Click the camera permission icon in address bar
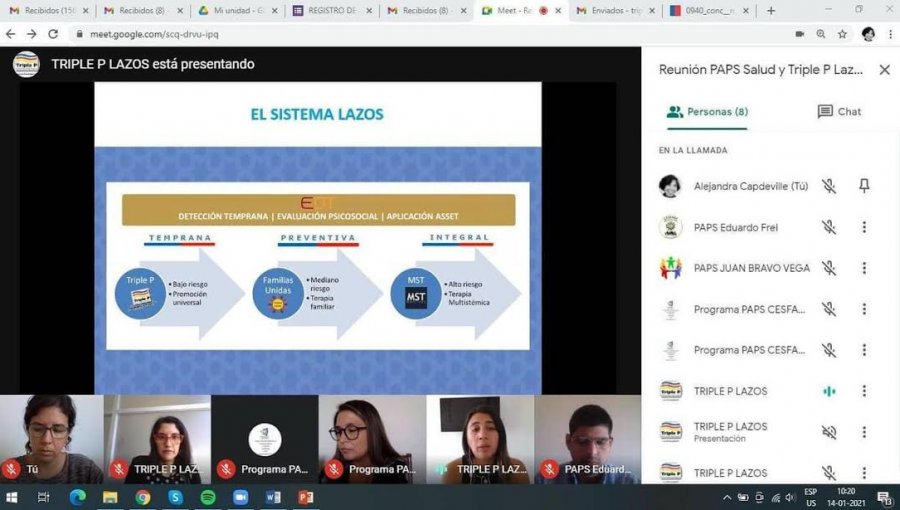 coord(800,34)
